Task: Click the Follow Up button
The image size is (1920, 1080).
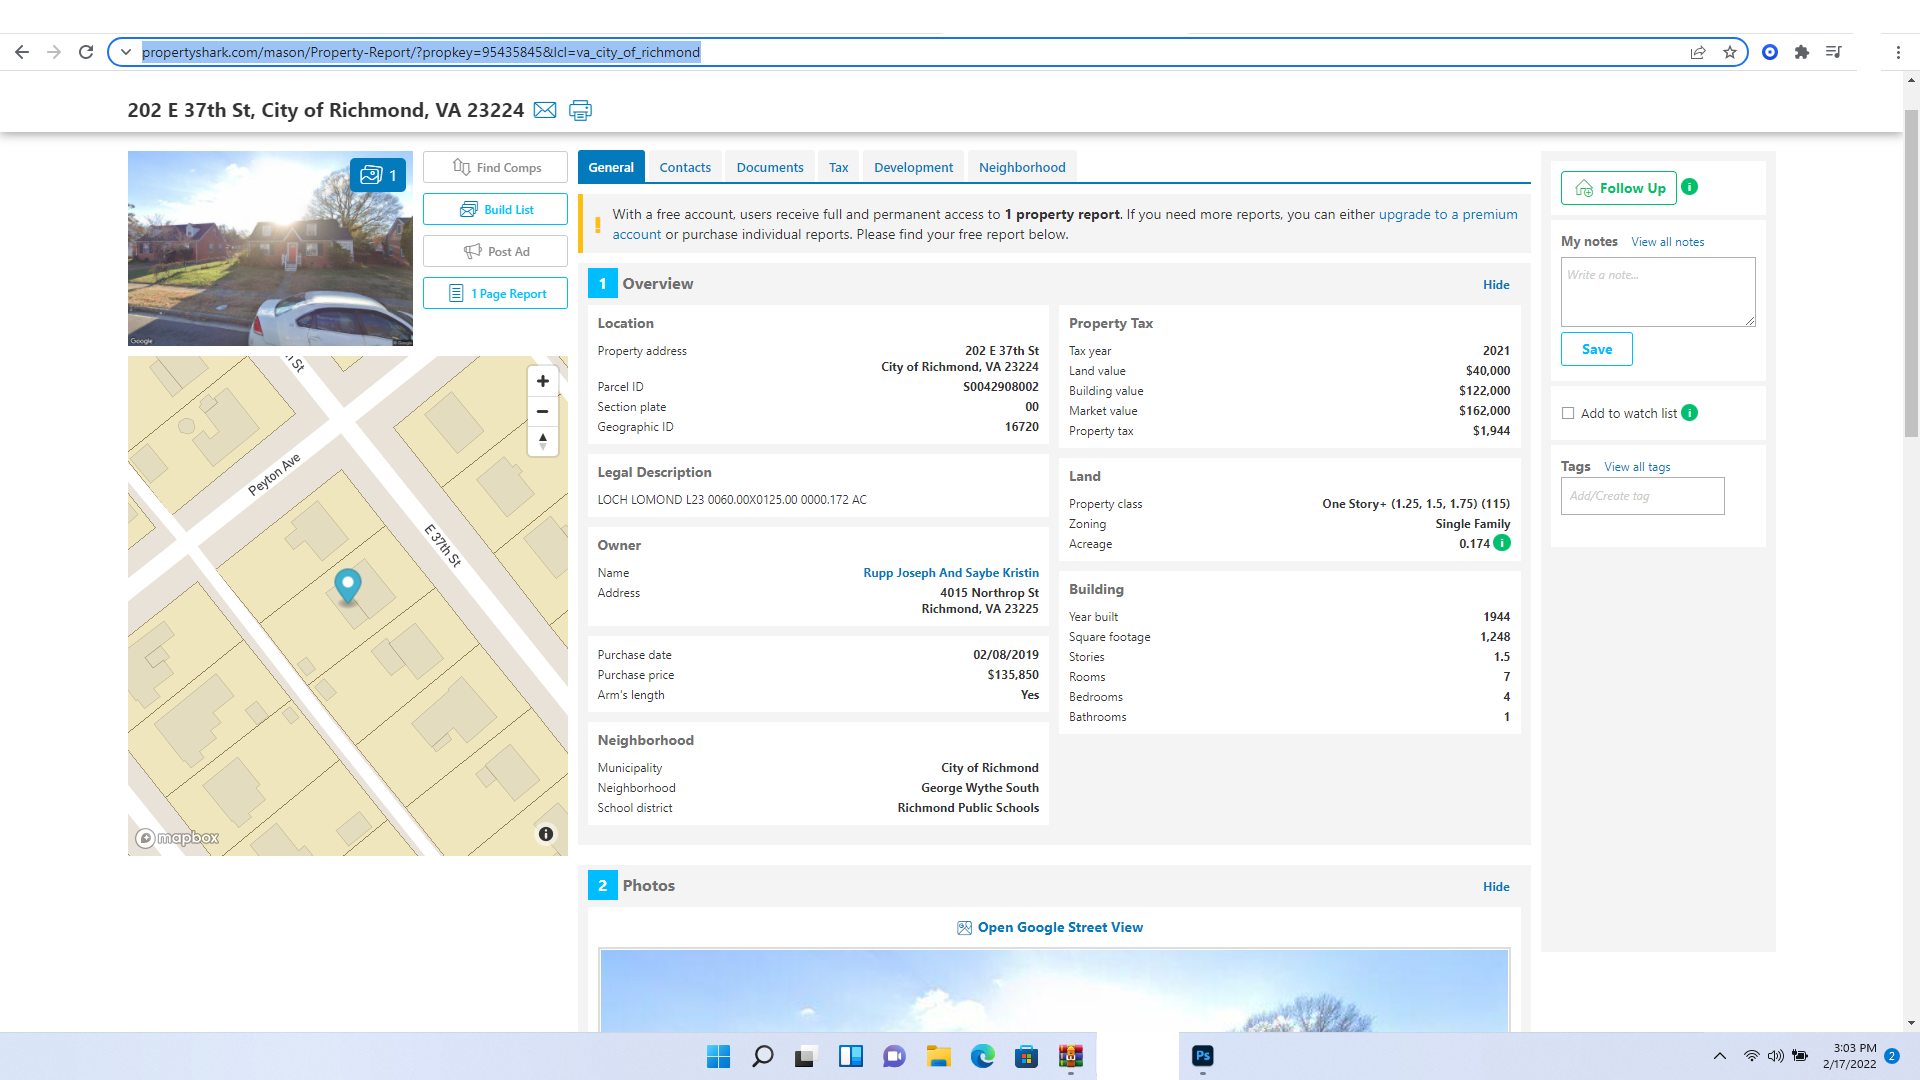Action: [x=1619, y=188]
